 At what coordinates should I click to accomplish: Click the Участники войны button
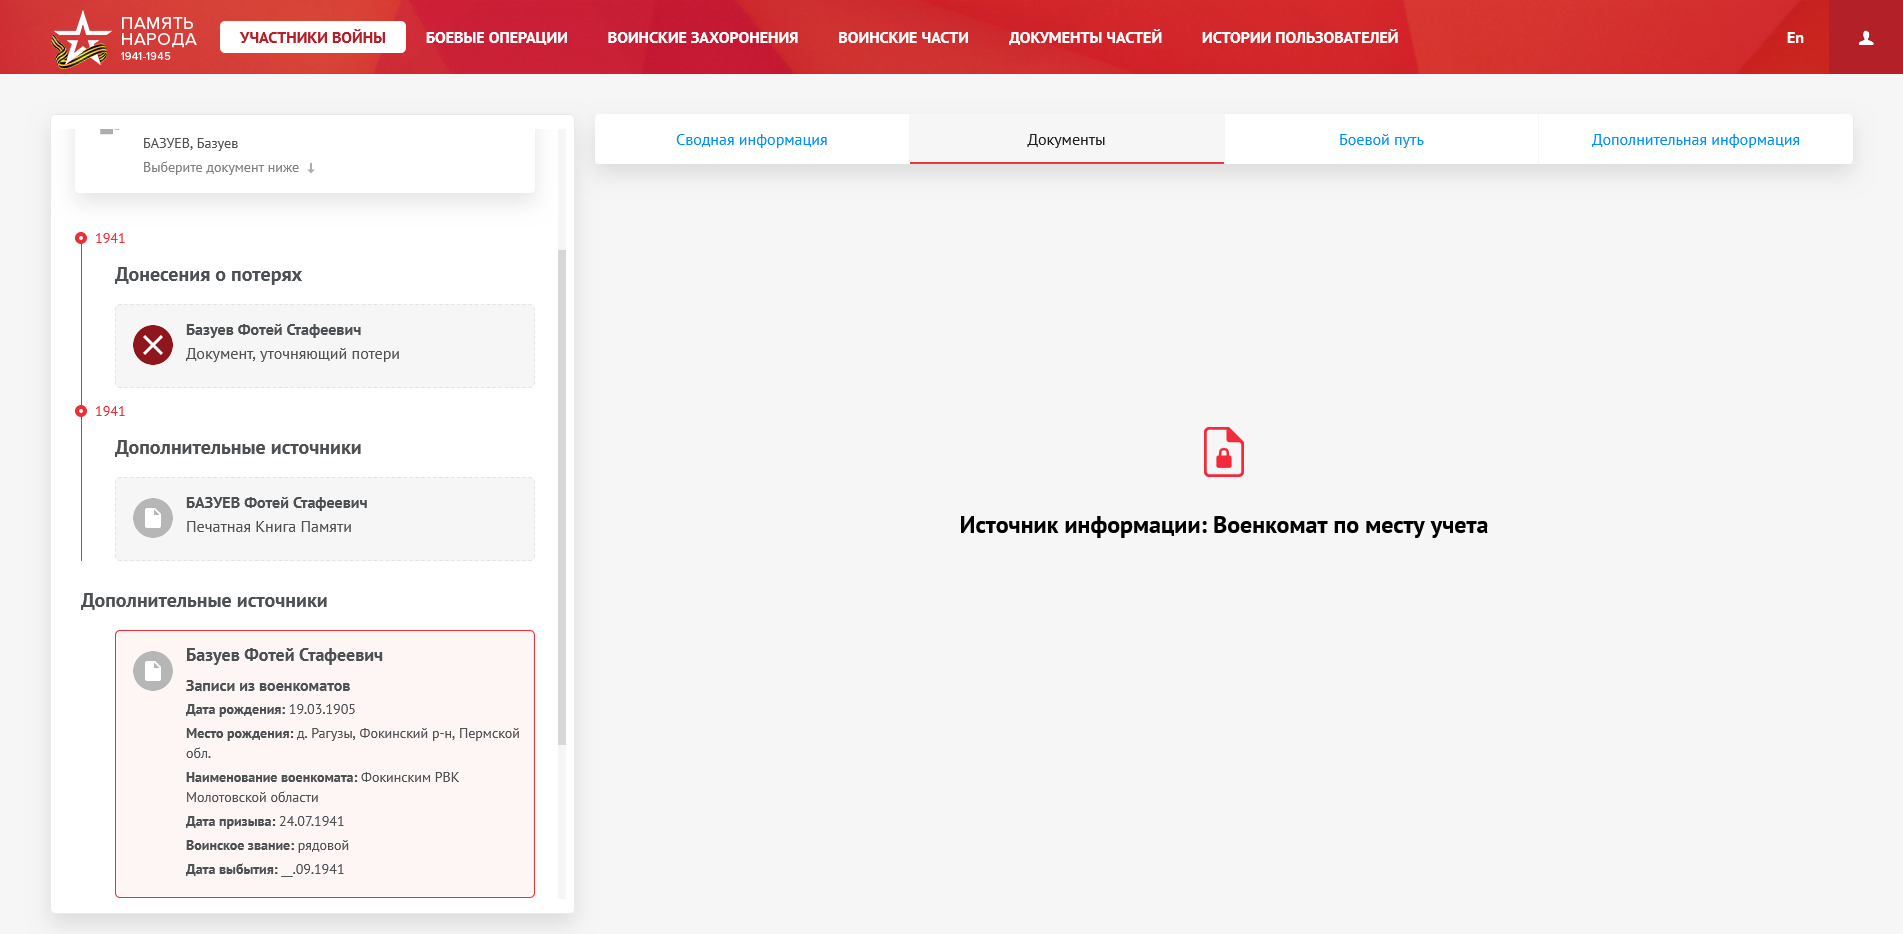312,38
